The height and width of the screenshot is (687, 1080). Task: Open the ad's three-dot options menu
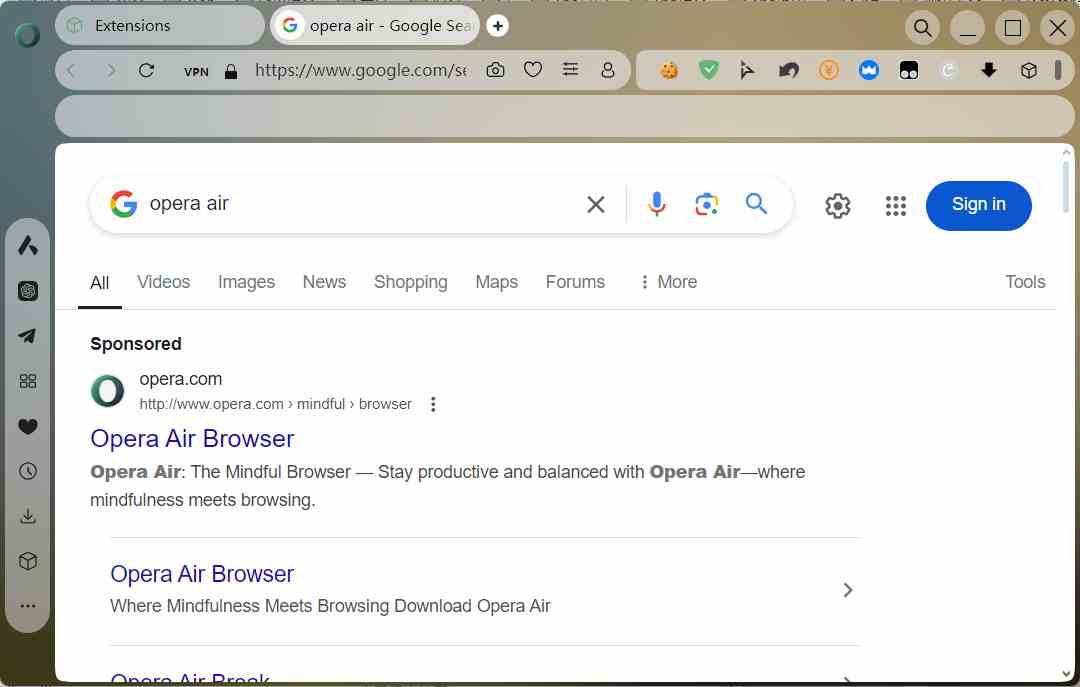[x=433, y=404]
